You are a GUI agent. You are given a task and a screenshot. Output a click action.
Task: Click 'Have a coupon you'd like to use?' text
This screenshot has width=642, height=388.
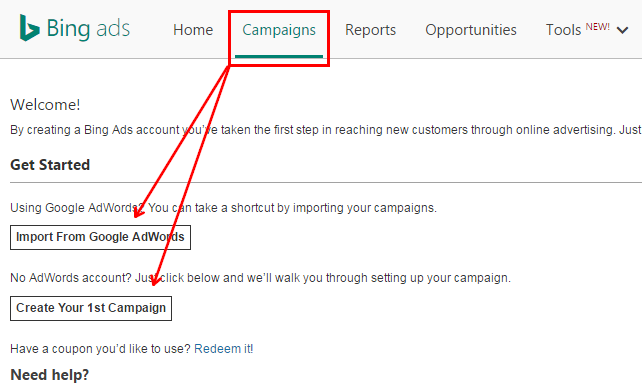pos(100,349)
